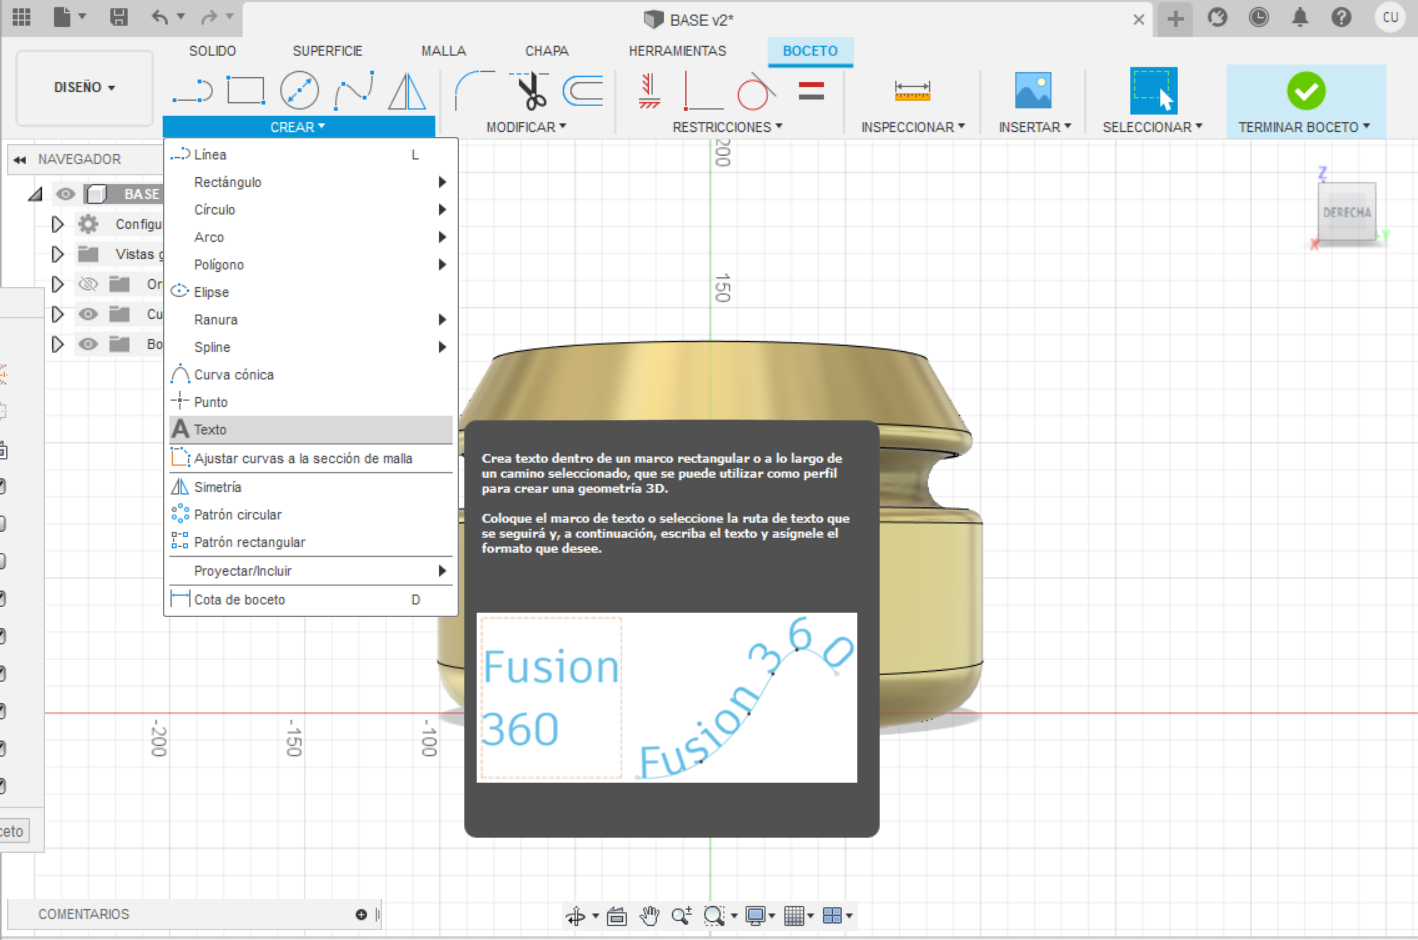The width and height of the screenshot is (1418, 940).
Task: Collapse the NAVEGADOR panel arrows
Action: coord(19,159)
